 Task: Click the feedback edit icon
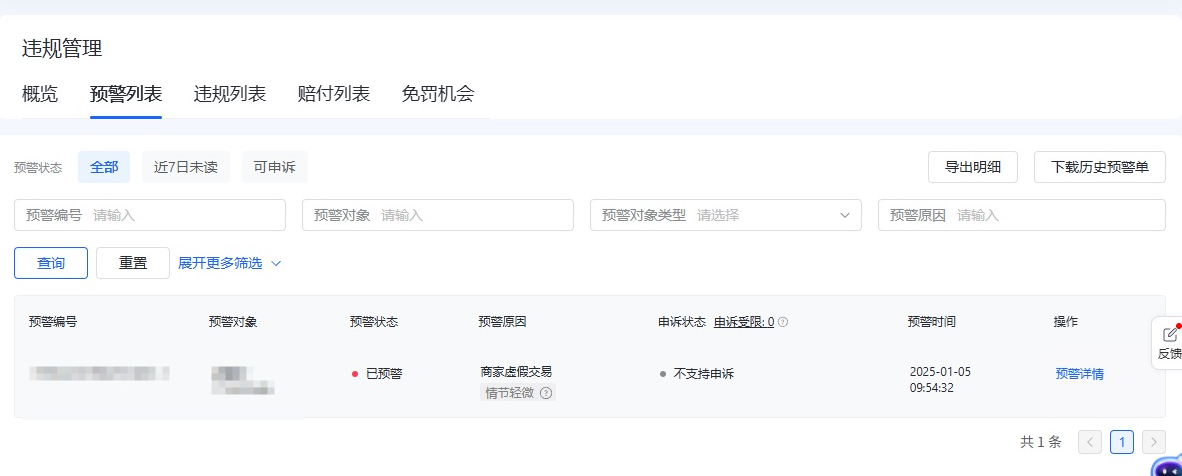(x=1169, y=335)
